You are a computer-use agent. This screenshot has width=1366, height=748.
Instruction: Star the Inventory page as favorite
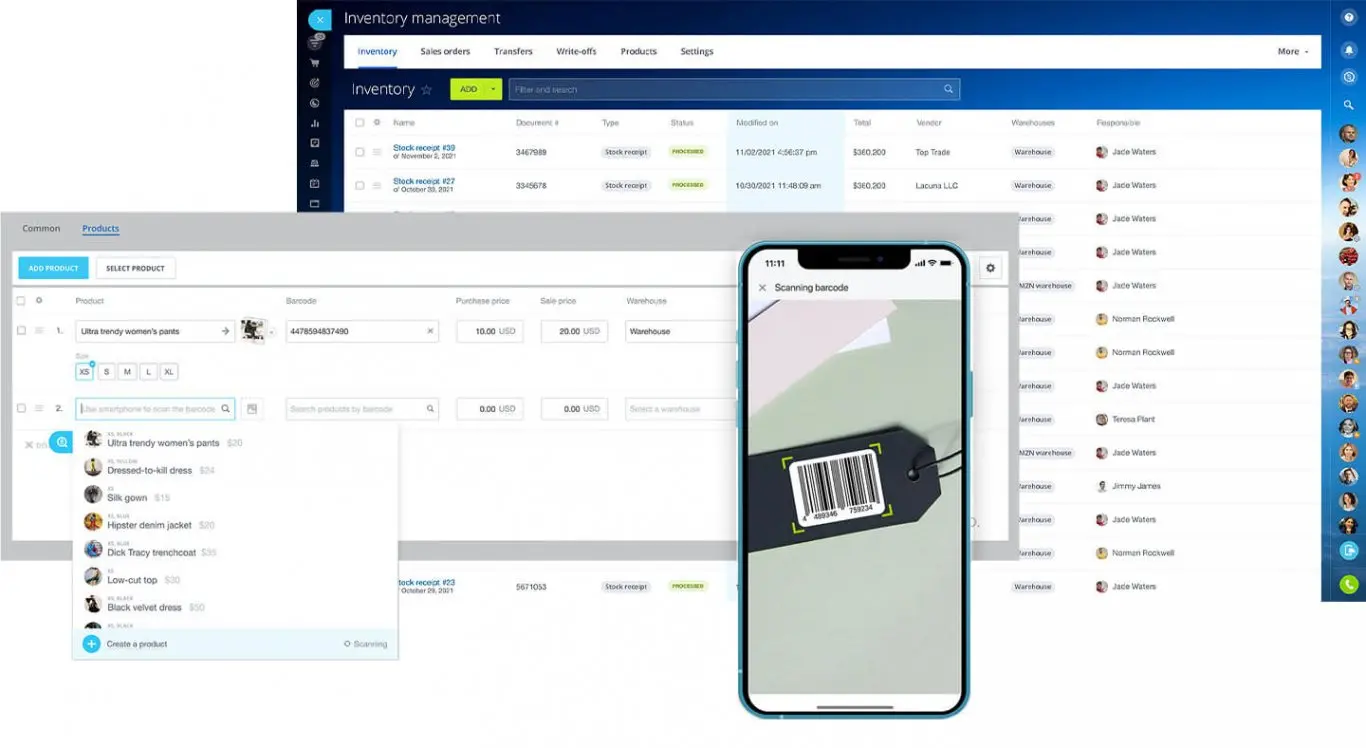426,90
